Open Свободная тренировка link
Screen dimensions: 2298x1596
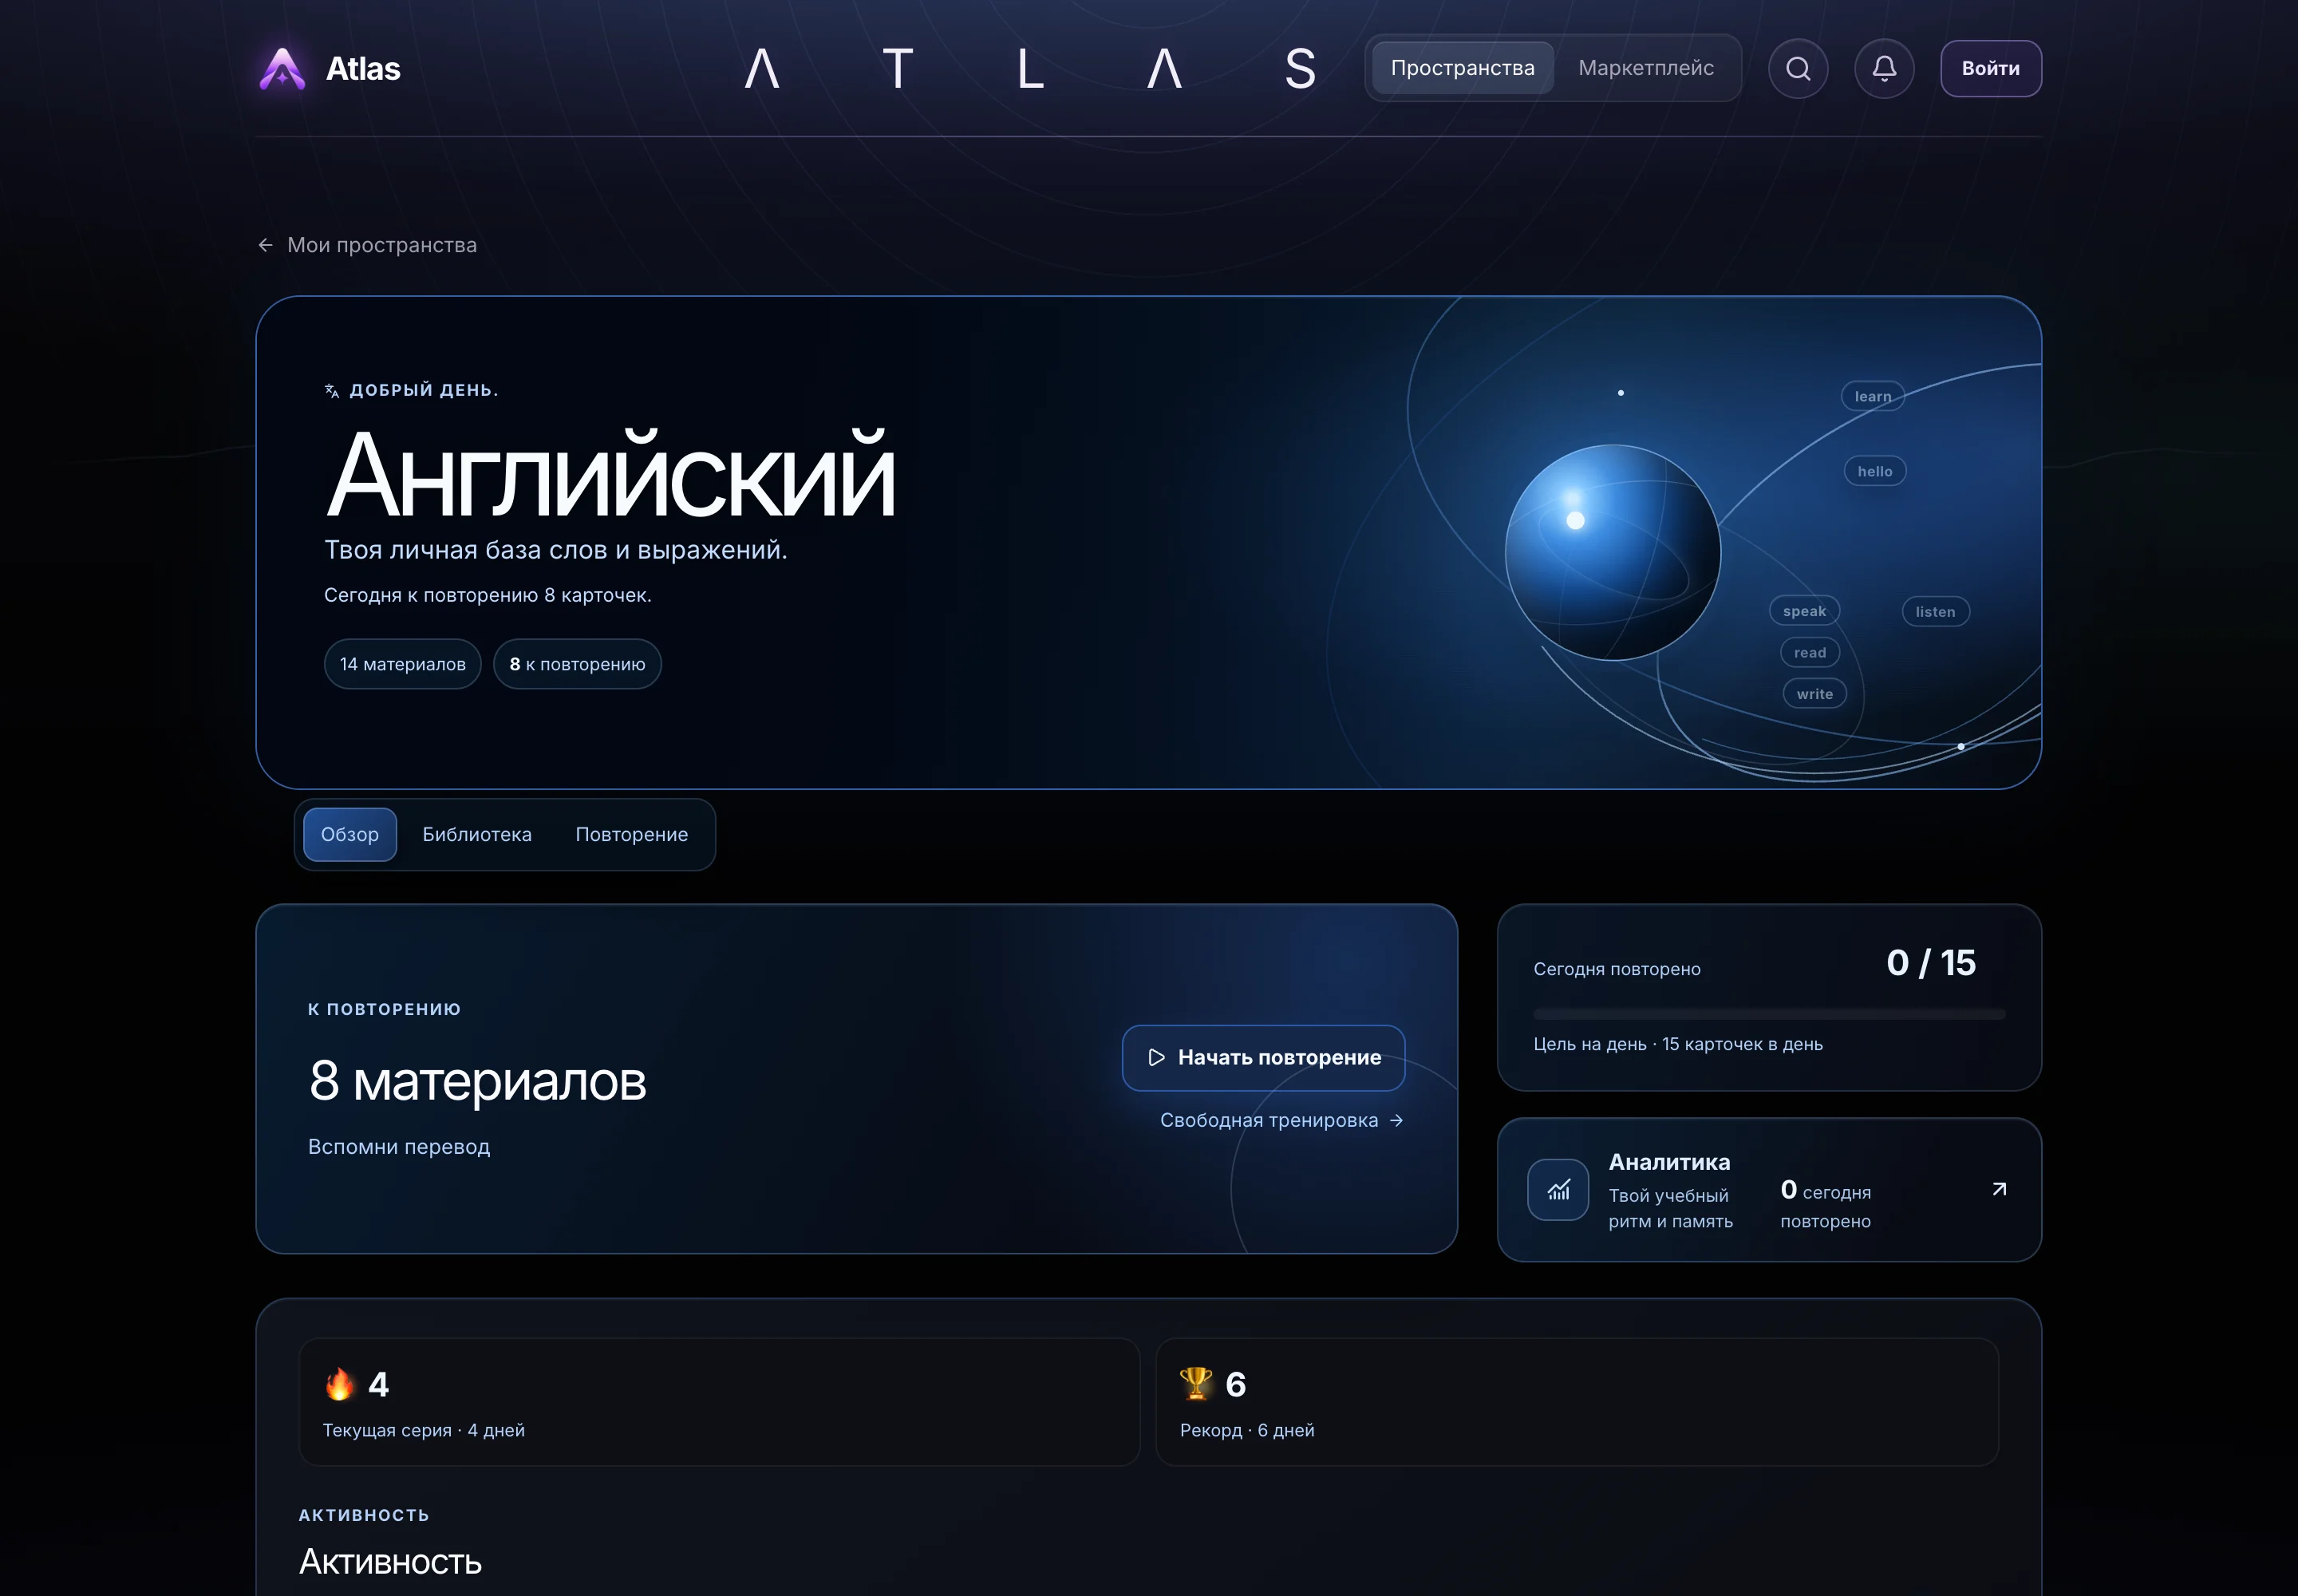coord(1281,1120)
